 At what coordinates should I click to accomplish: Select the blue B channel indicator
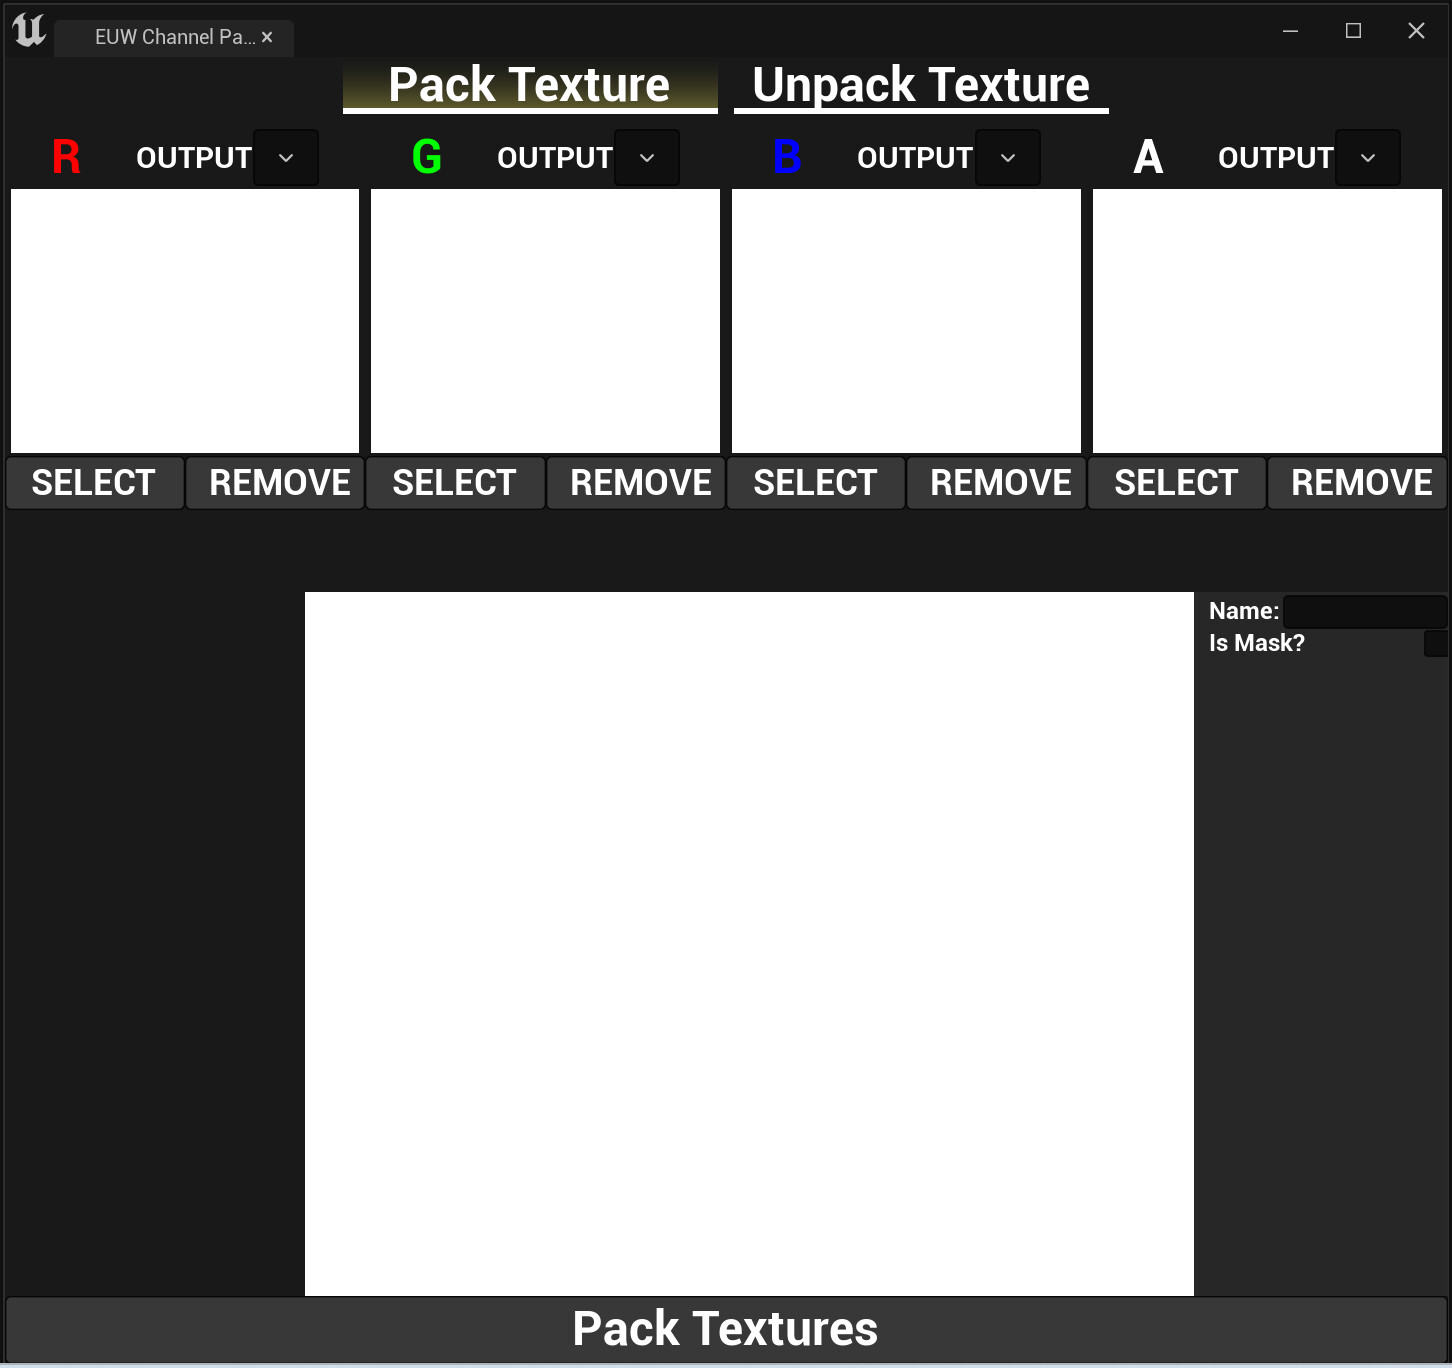(788, 157)
